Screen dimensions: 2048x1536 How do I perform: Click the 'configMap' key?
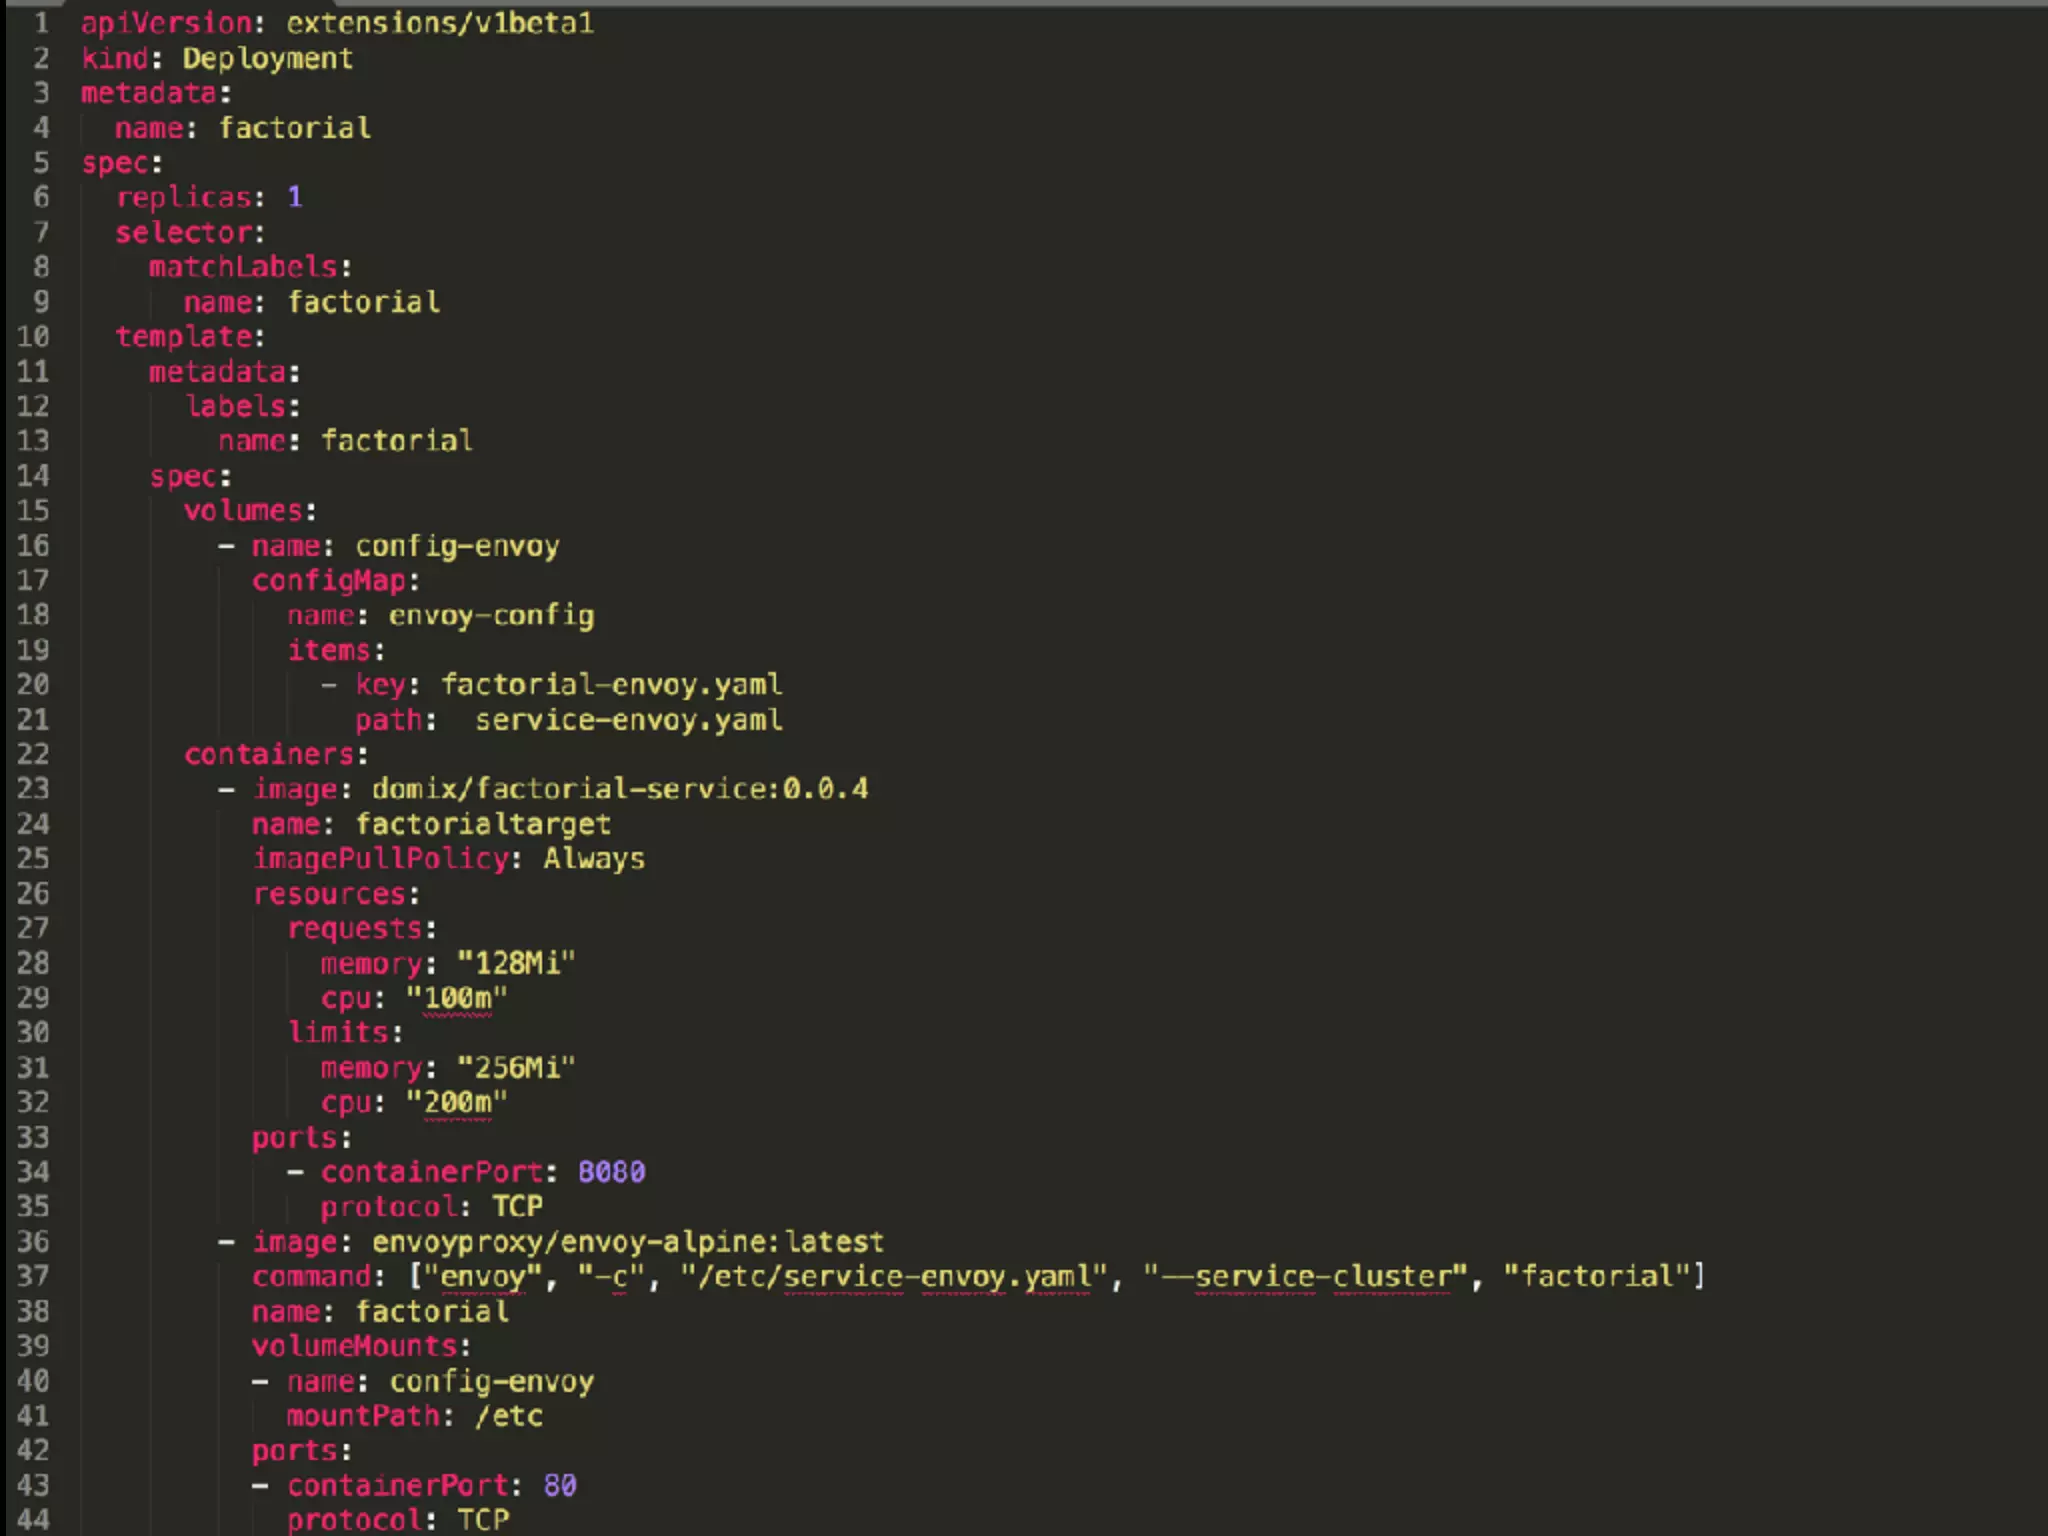[x=329, y=581]
